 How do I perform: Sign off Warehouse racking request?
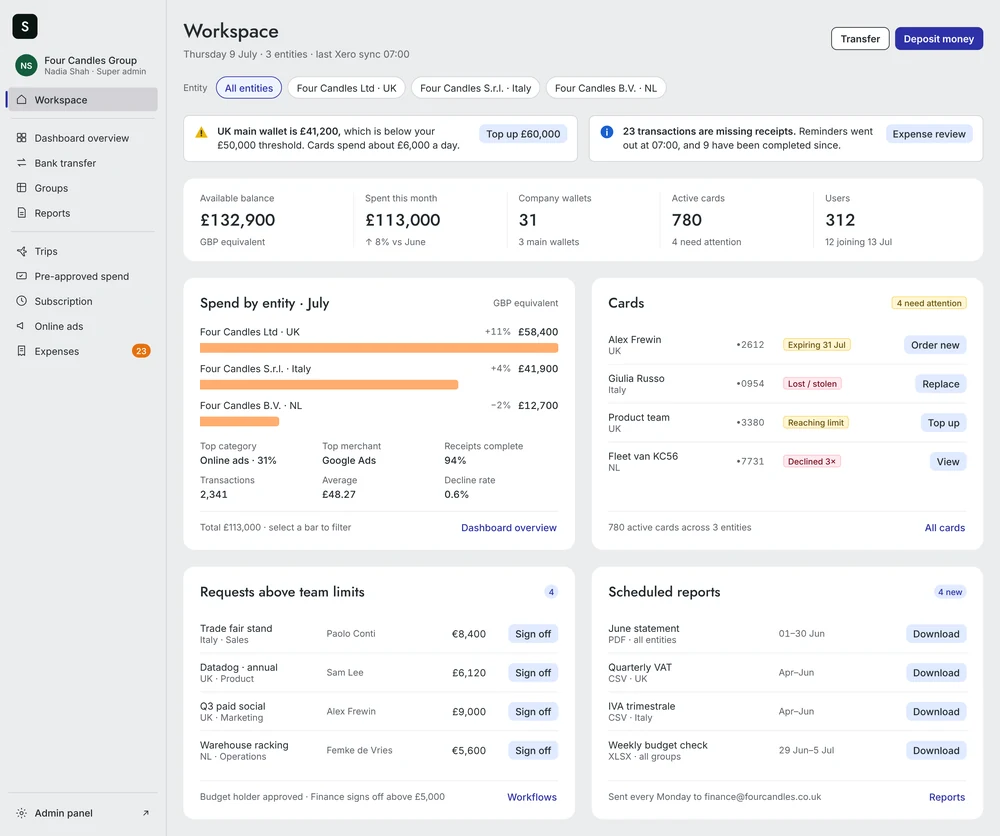533,751
